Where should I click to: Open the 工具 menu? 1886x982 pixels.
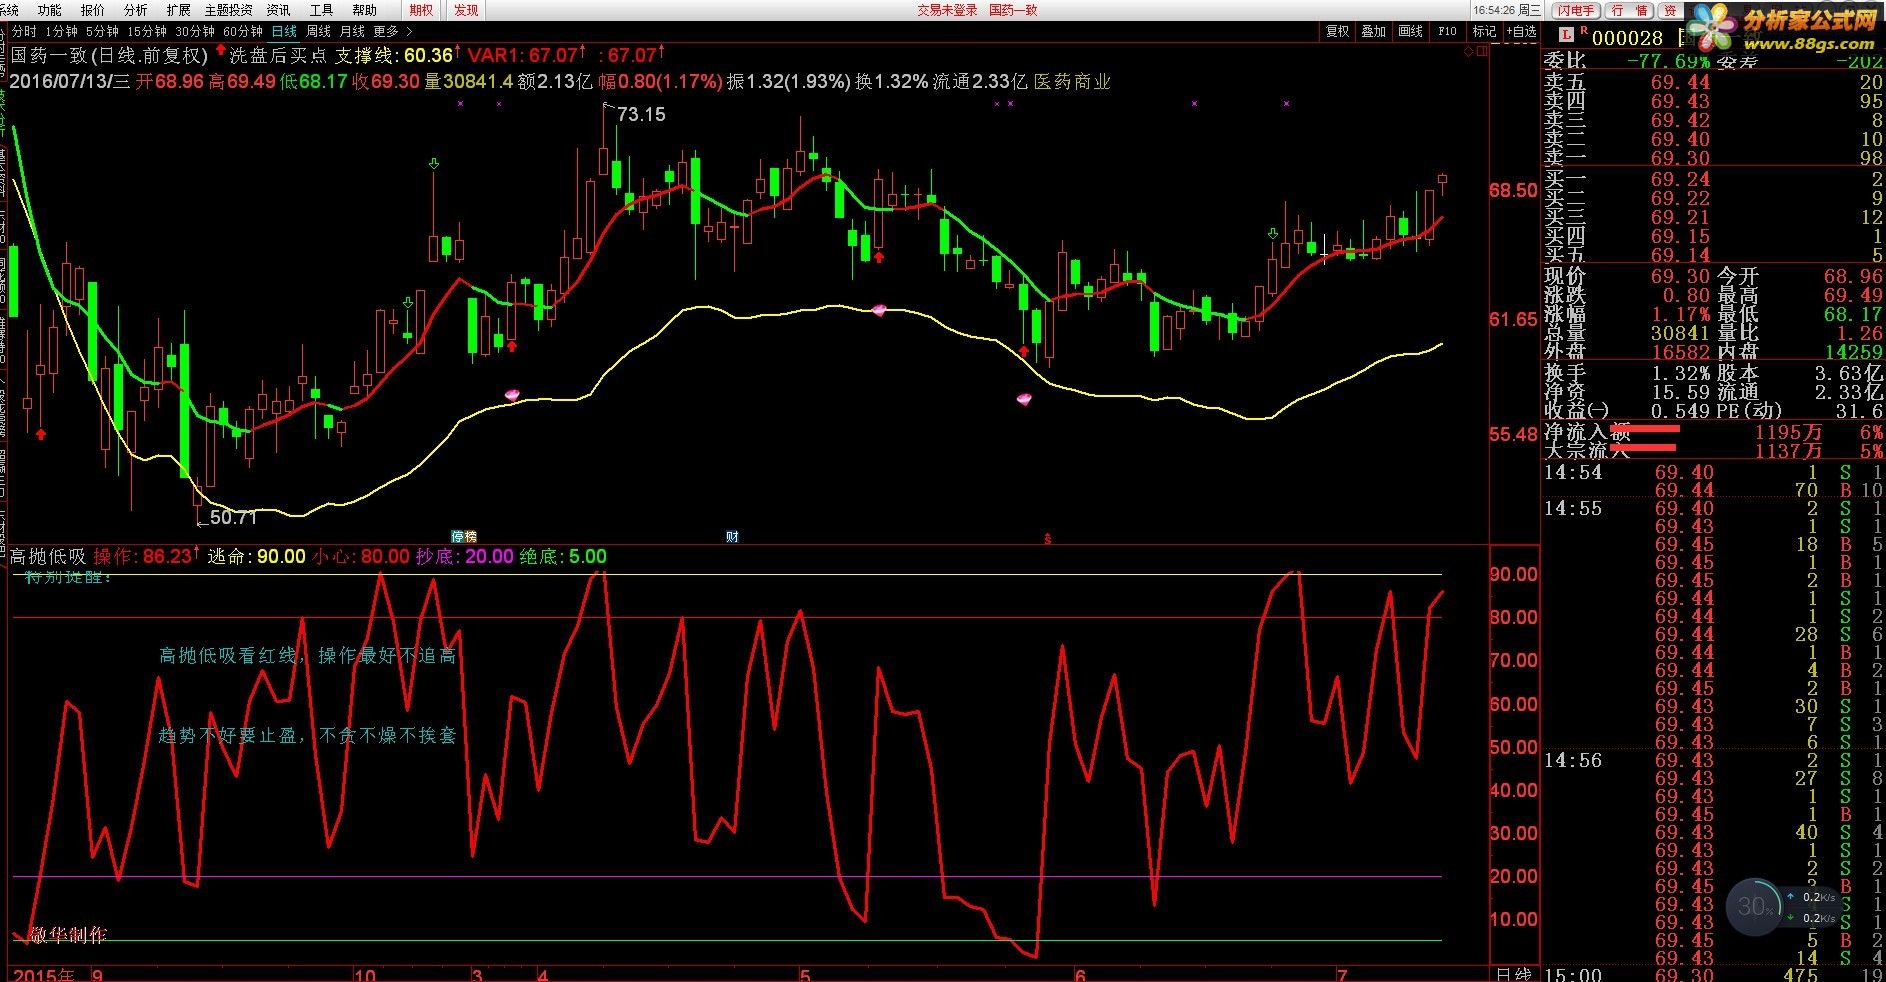pyautogui.click(x=321, y=10)
